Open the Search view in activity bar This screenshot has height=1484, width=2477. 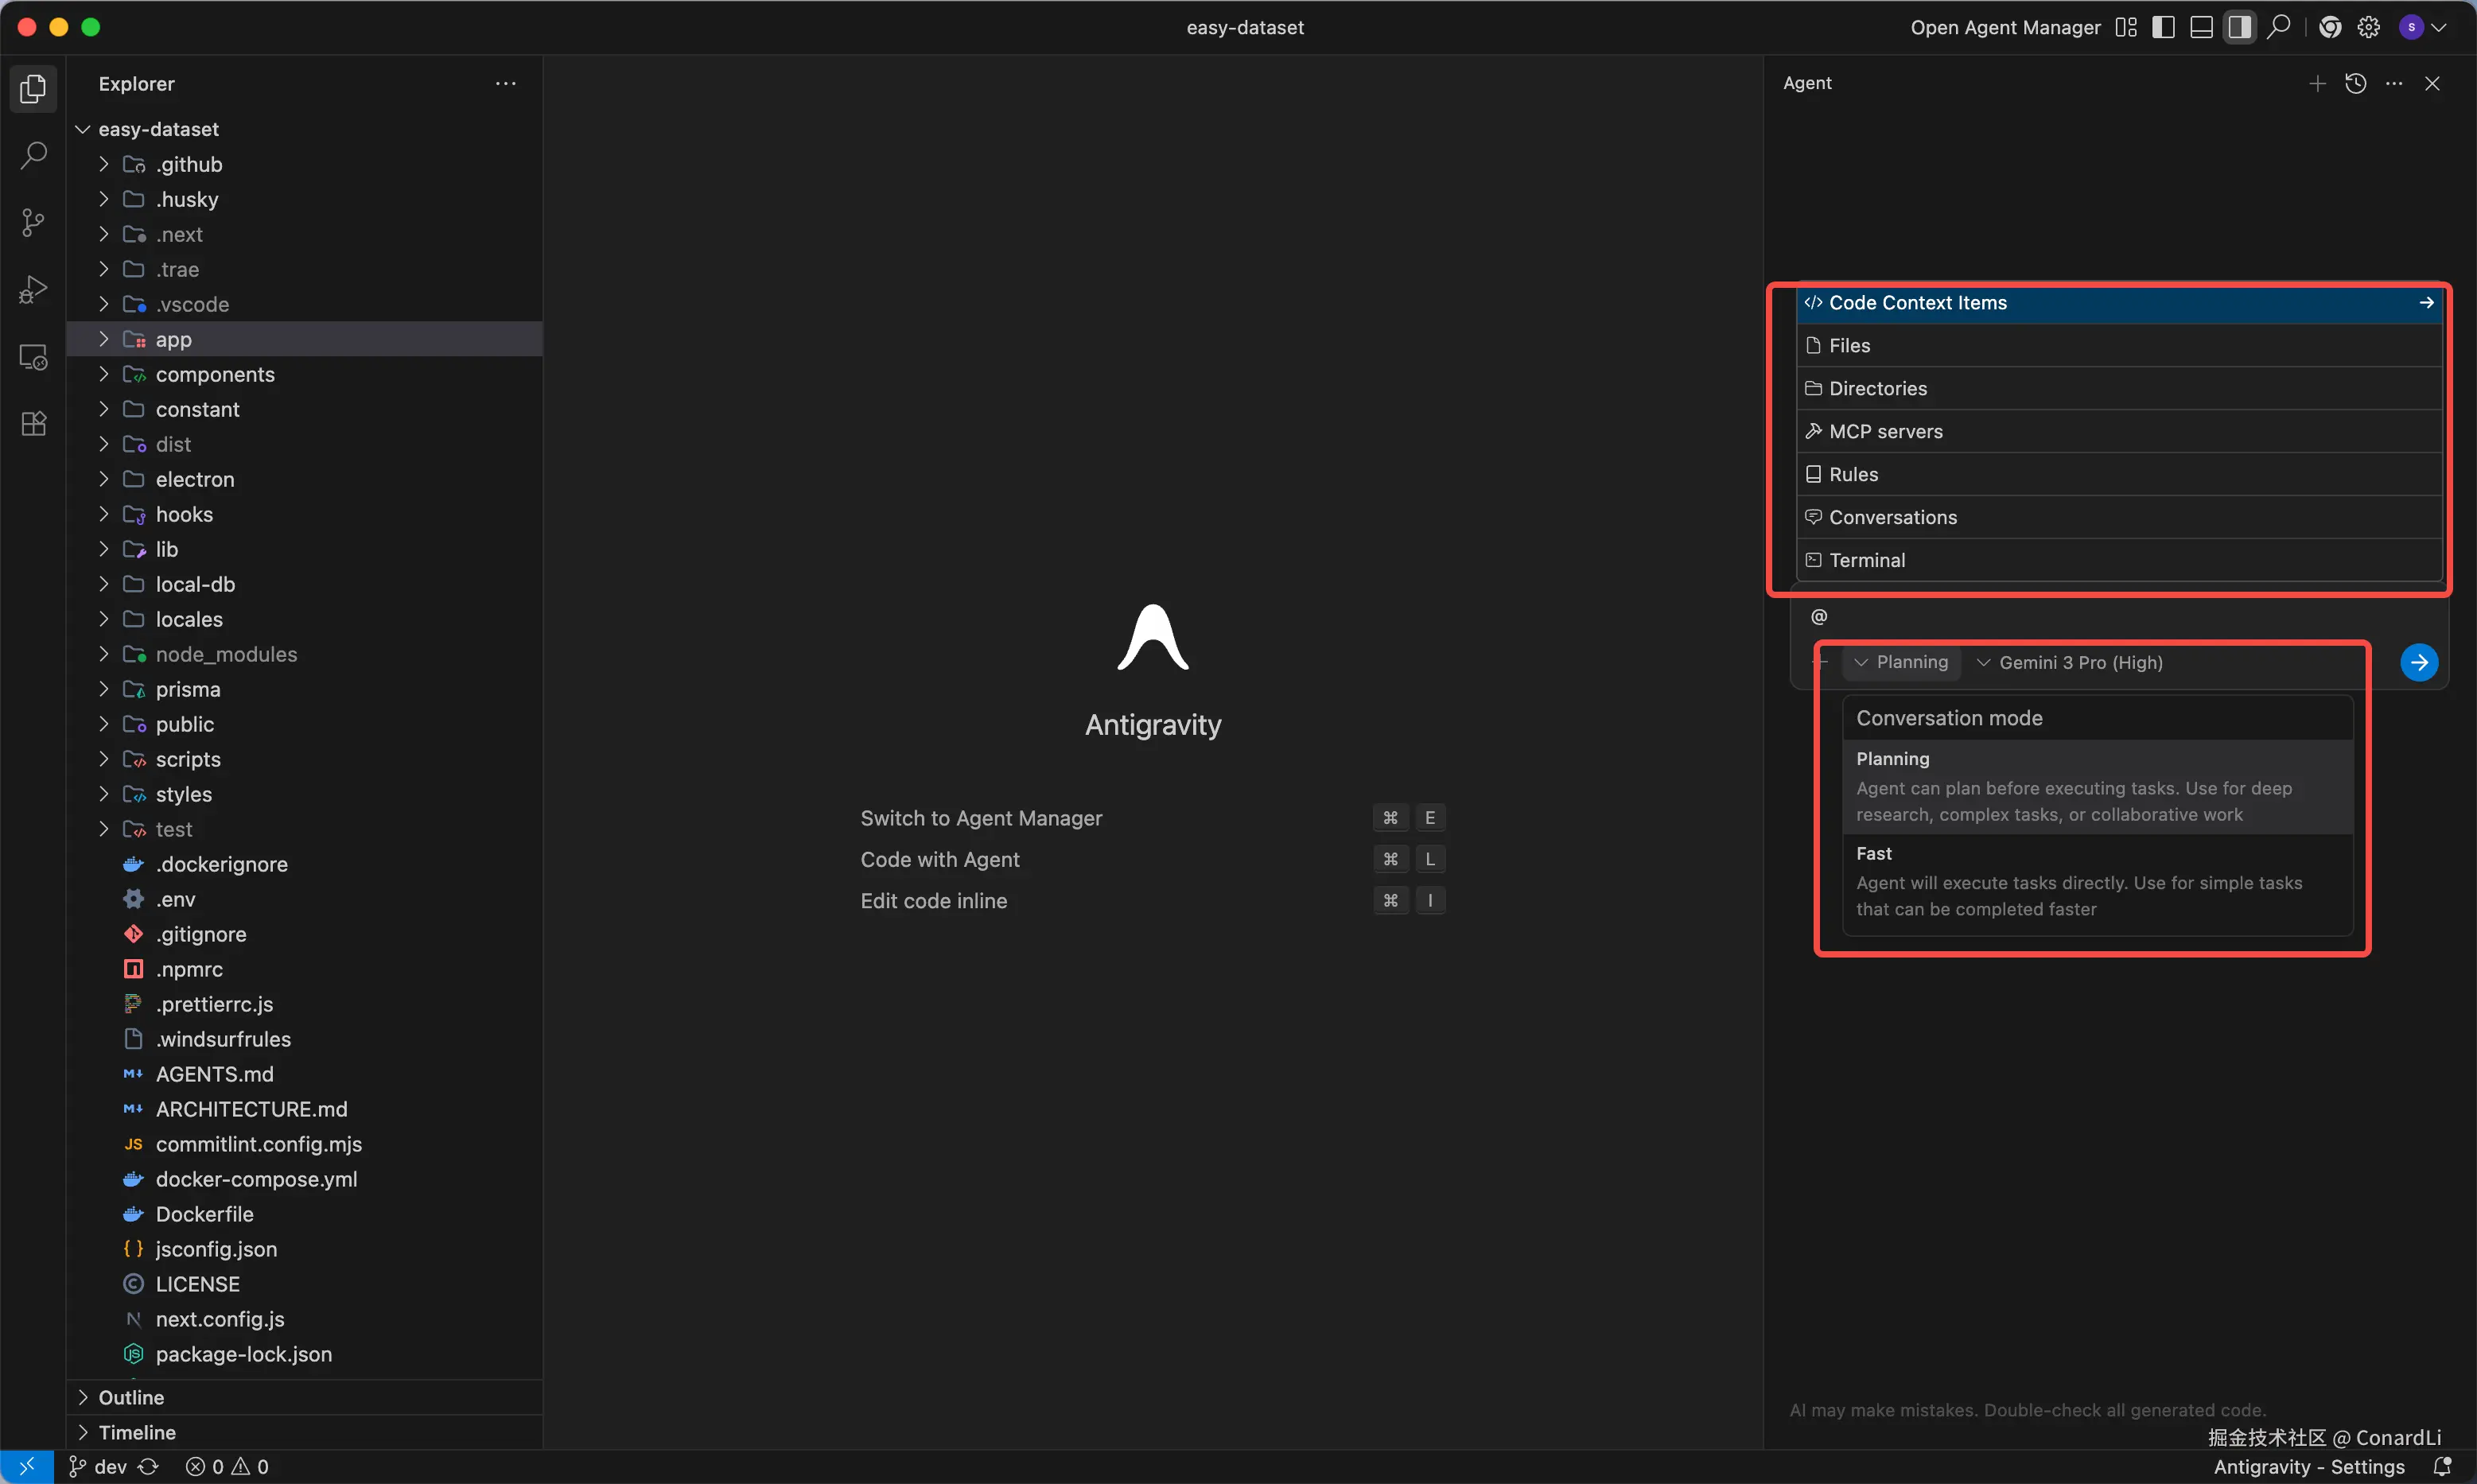[x=33, y=156]
